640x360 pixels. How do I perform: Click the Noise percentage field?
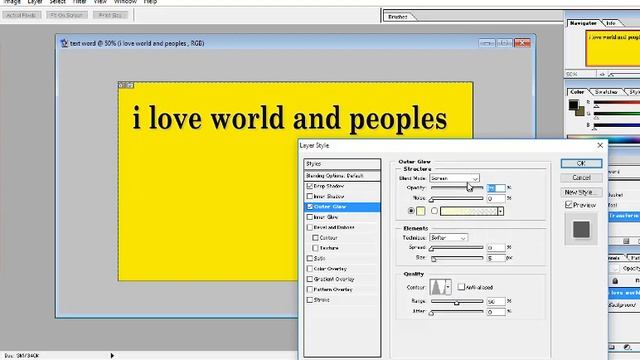pos(496,198)
